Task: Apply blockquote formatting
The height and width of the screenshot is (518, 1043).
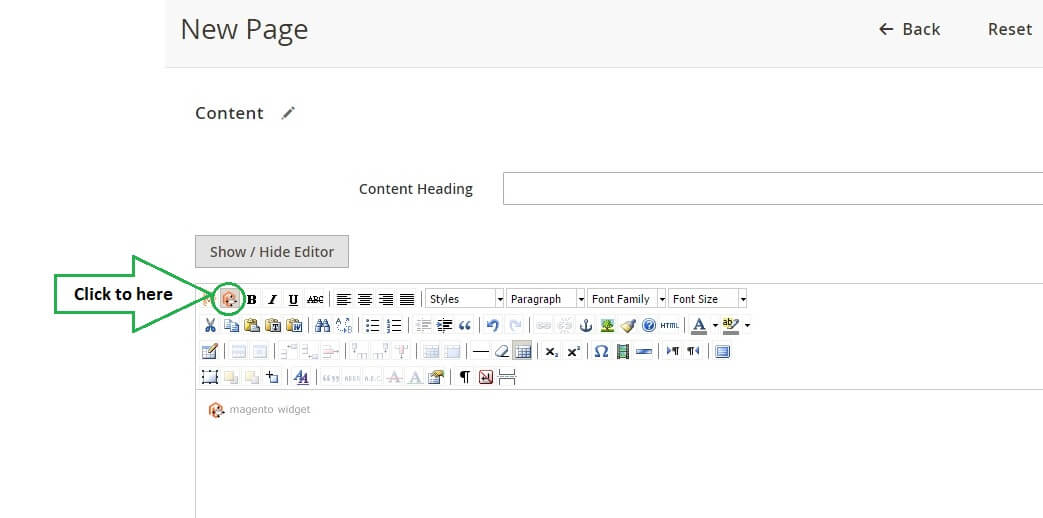Action: (x=465, y=325)
